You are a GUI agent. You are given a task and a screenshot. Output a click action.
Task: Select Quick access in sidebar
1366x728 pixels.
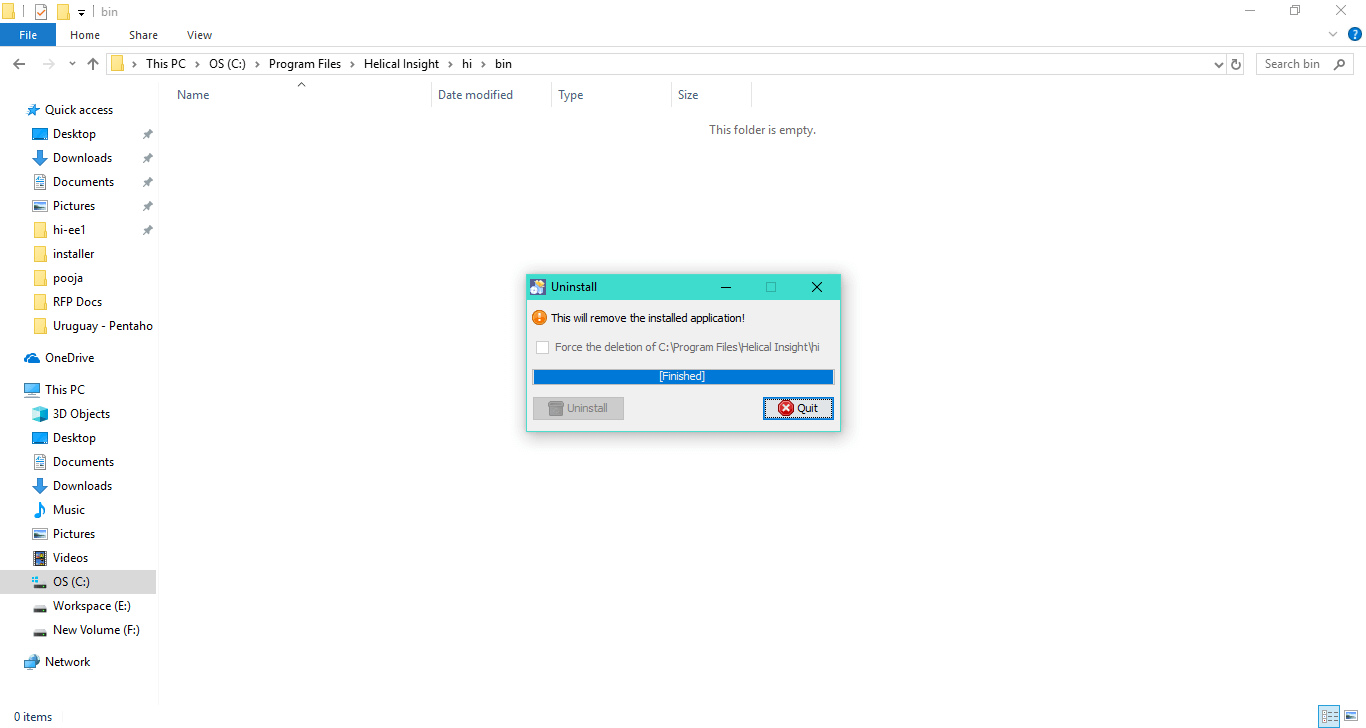(79, 110)
